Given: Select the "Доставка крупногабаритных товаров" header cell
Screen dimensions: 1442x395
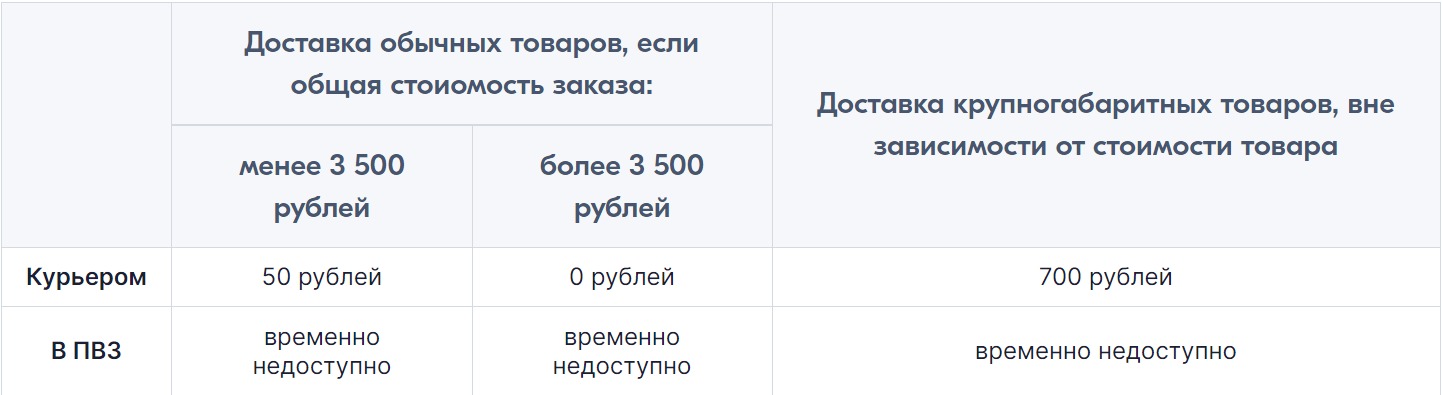Looking at the screenshot, I should point(1106,125).
